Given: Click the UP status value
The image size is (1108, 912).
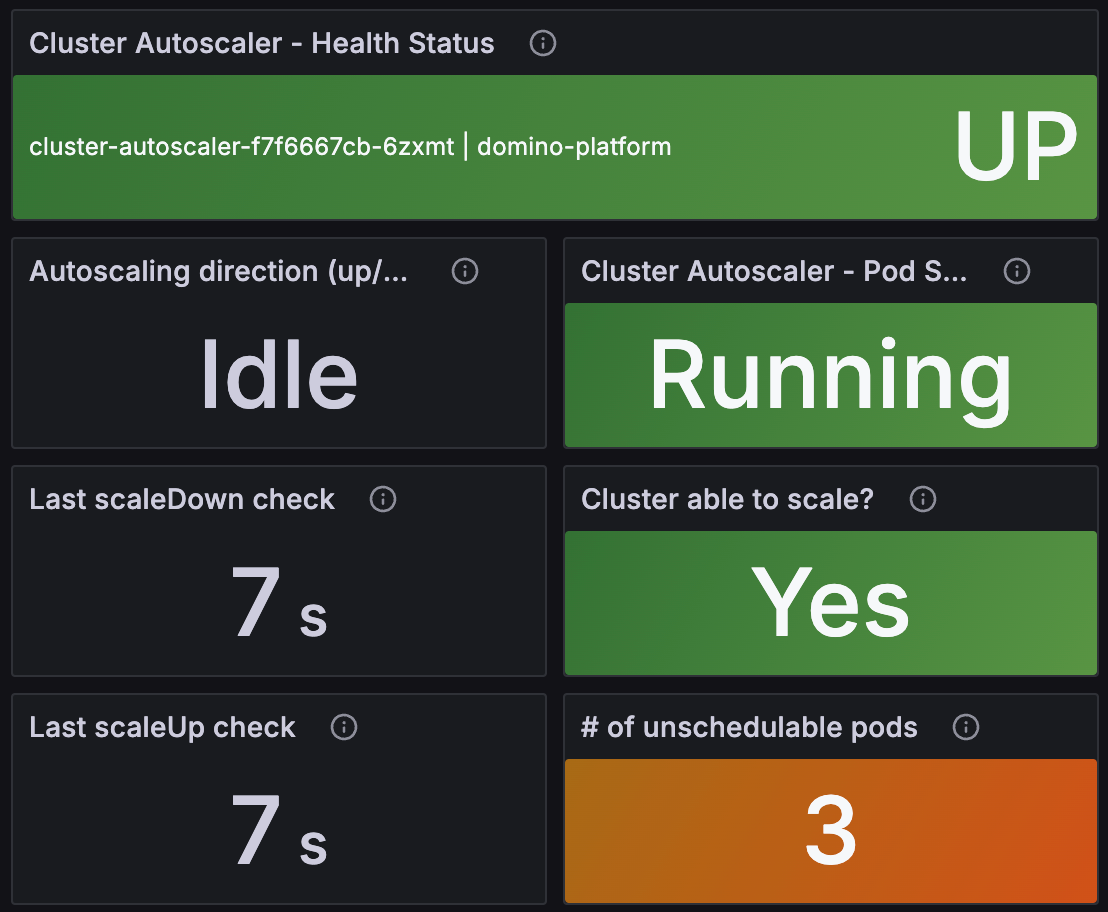Looking at the screenshot, I should pyautogui.click(x=1015, y=147).
